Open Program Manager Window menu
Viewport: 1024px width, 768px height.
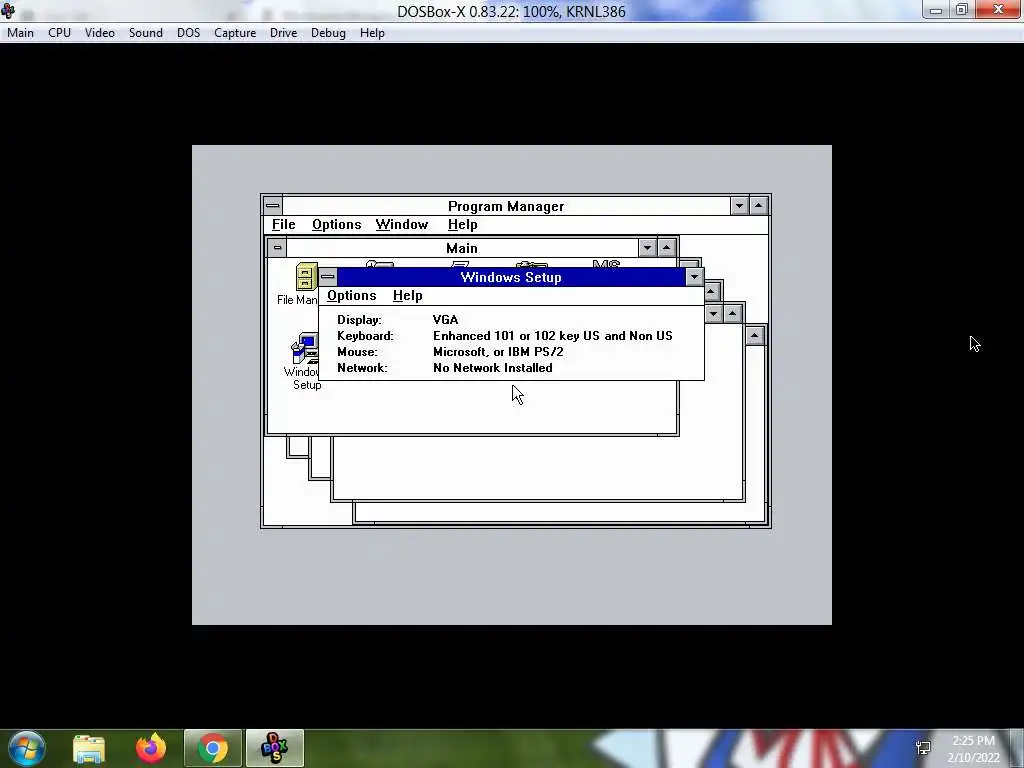point(402,225)
